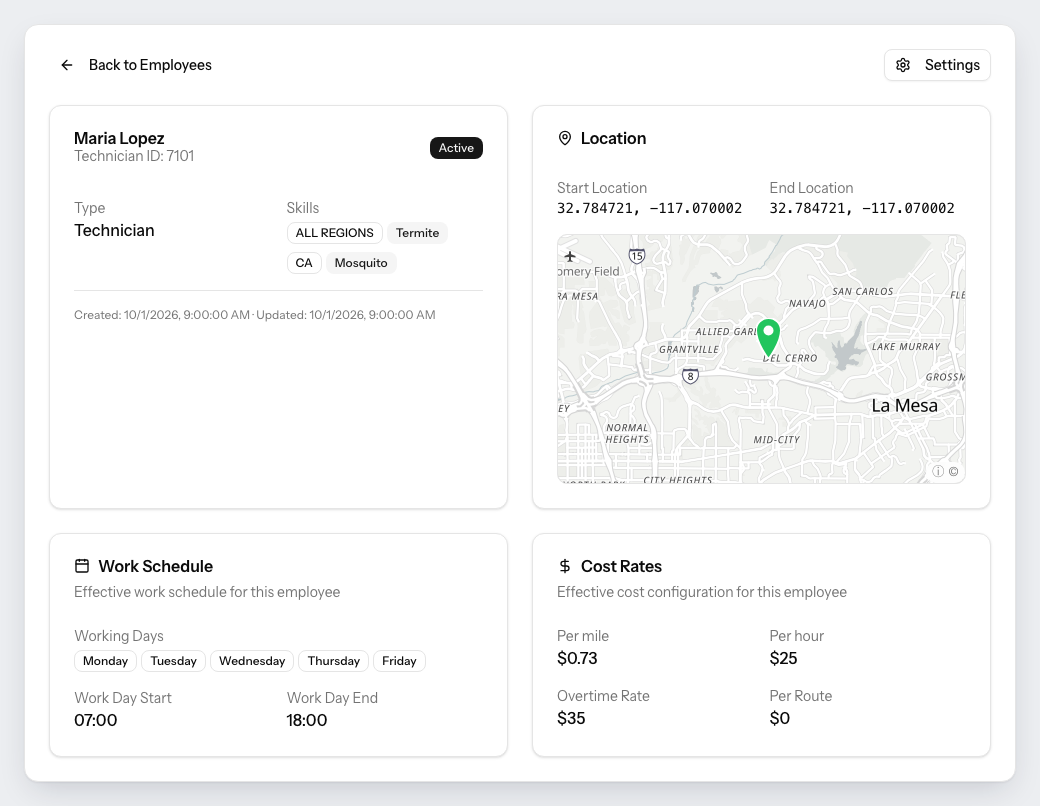The image size is (1040, 806).
Task: Click the MID-CITY label on map
Action: pos(777,439)
